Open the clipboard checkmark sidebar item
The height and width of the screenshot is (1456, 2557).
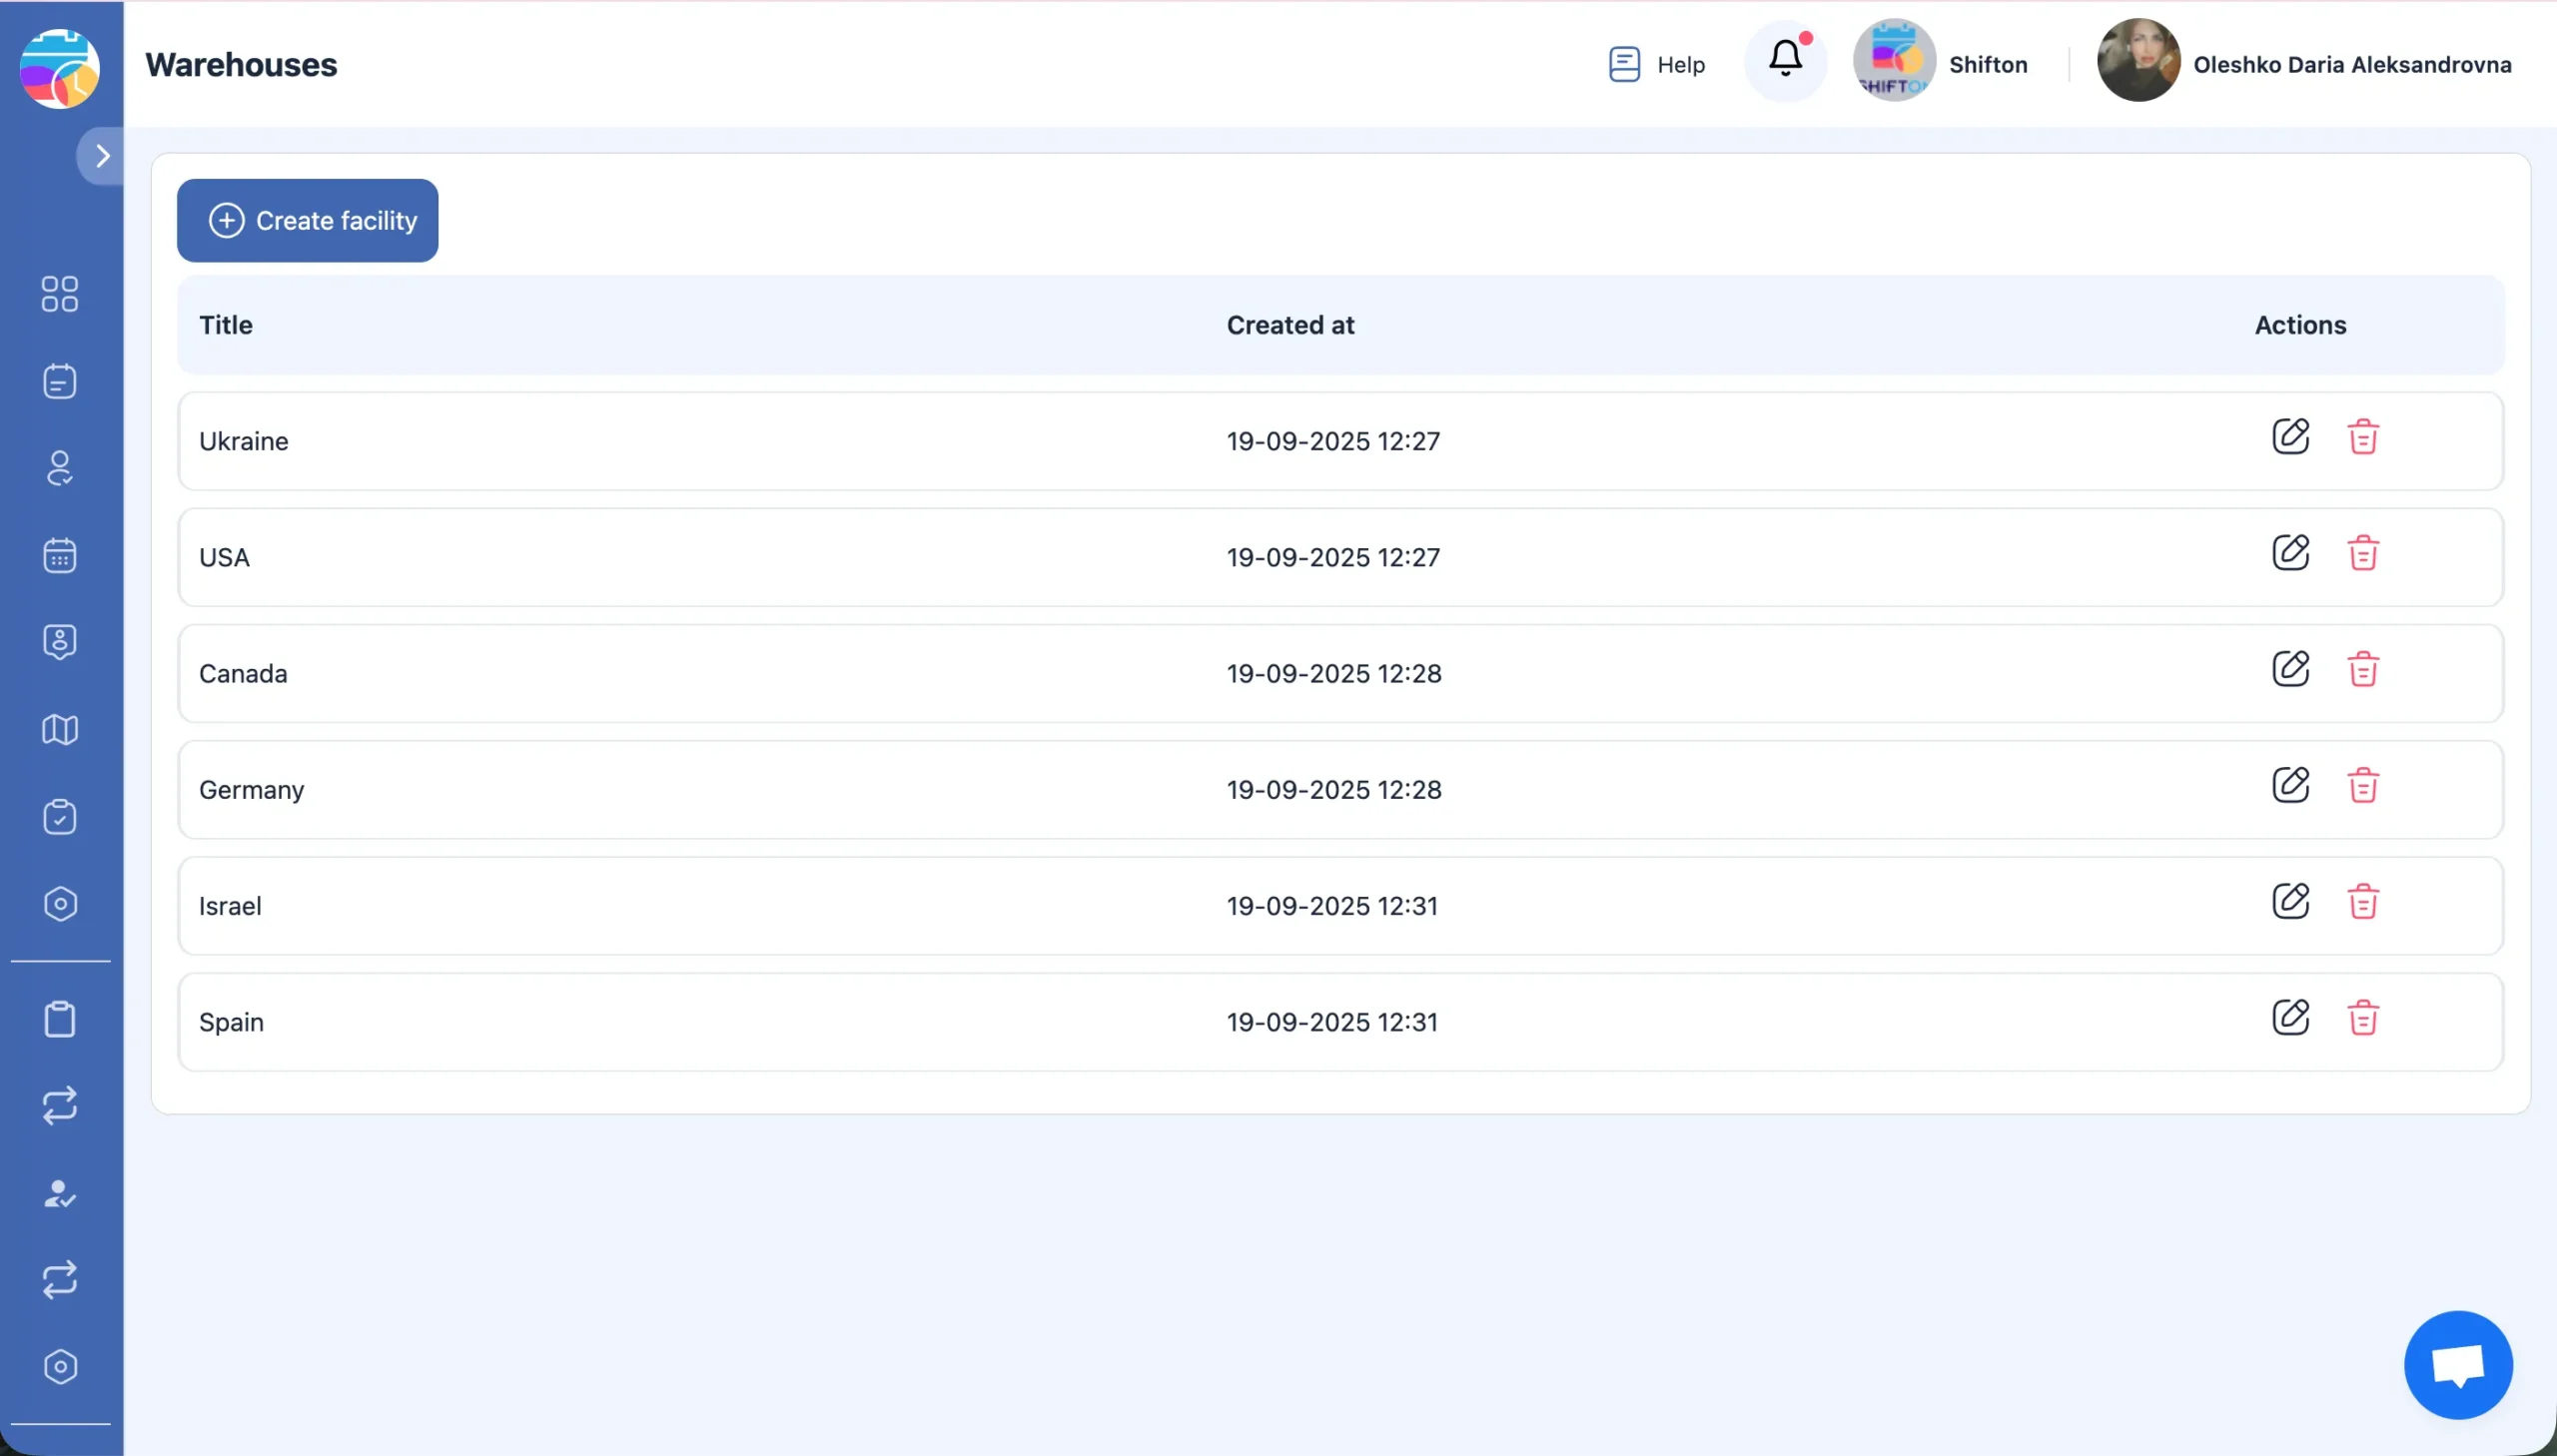(60, 817)
